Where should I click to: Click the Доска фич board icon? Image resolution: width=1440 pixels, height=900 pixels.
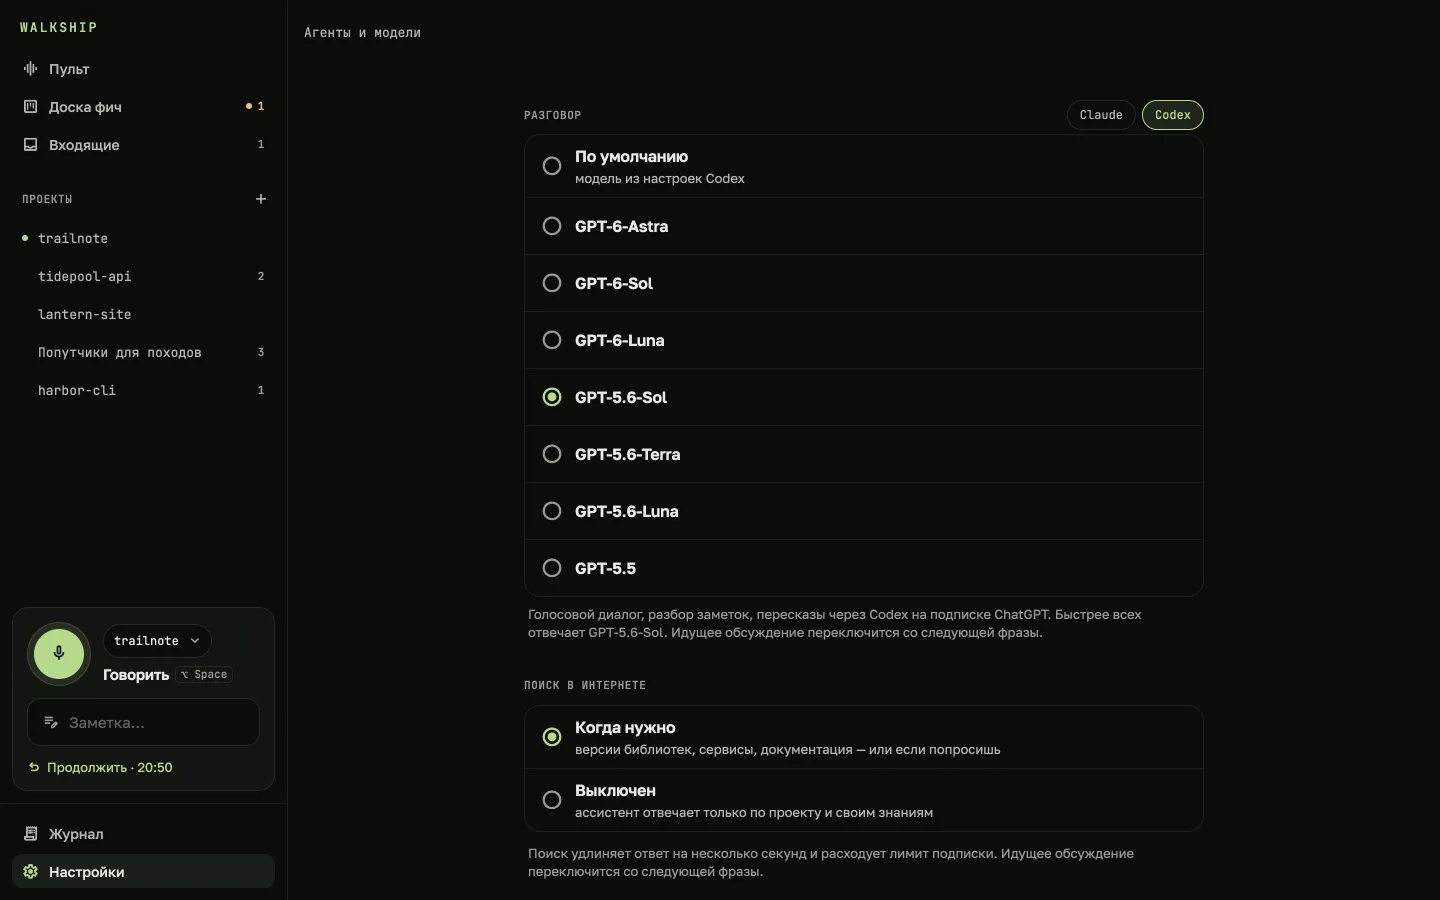(30, 107)
